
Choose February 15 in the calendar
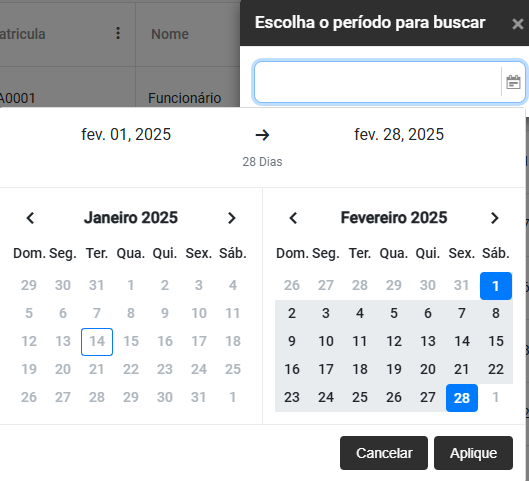496,342
